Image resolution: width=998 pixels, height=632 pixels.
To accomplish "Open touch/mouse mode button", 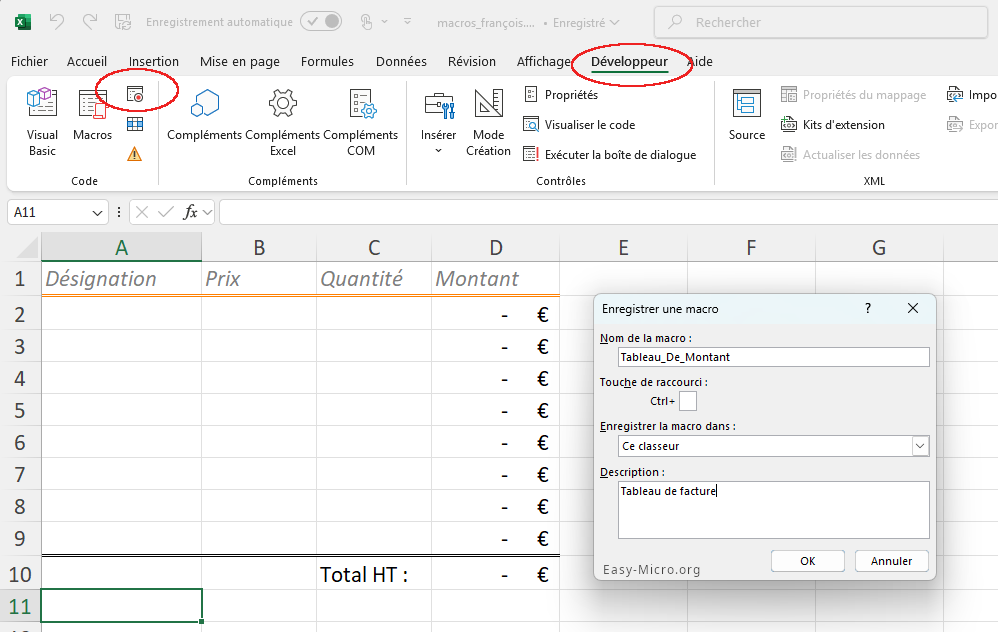I will 367,22.
